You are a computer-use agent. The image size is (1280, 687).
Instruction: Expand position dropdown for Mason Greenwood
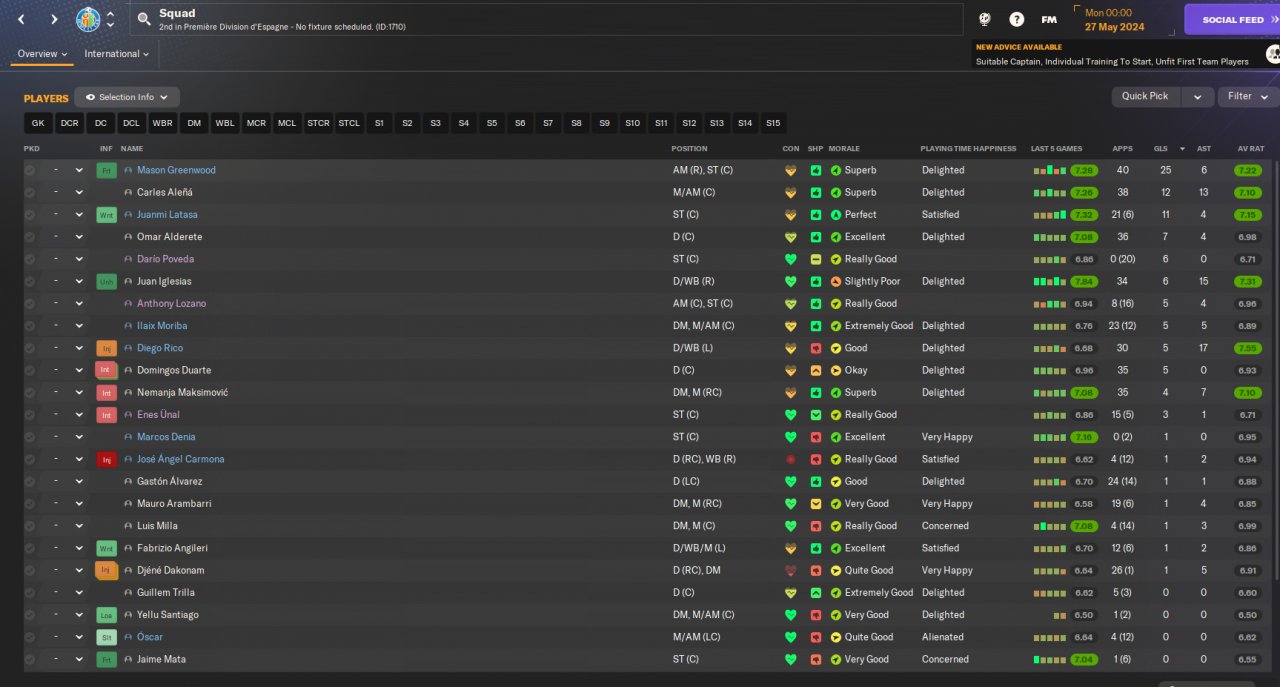79,170
